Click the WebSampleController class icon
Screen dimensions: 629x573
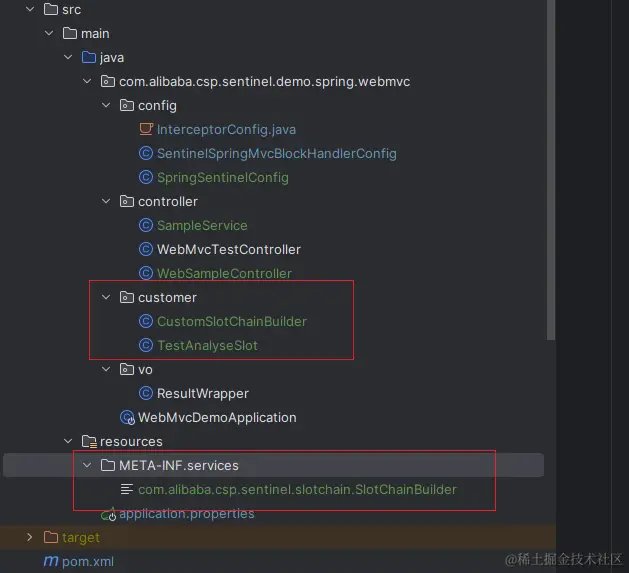click(146, 273)
